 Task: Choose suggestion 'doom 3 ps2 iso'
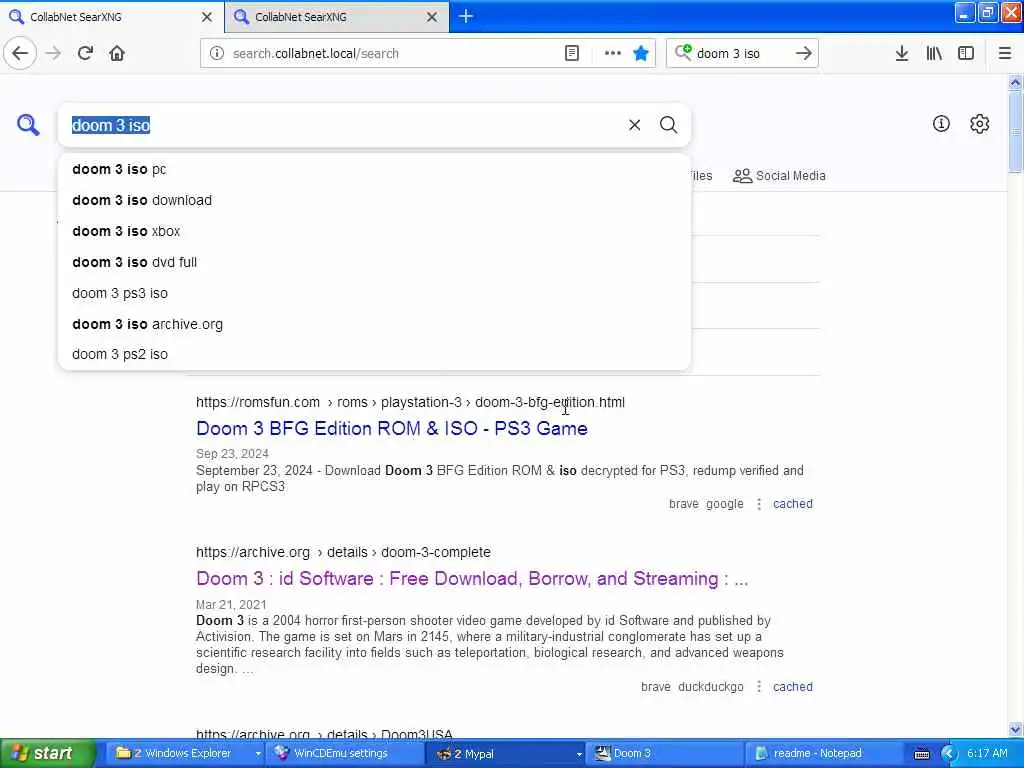coord(374,354)
